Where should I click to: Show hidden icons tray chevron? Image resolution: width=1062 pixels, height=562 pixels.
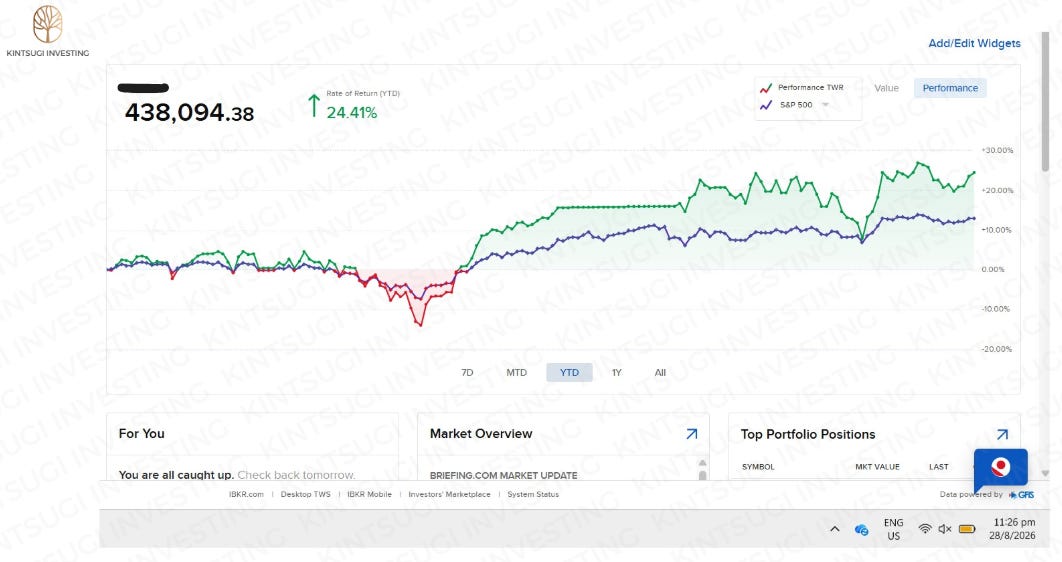click(834, 529)
